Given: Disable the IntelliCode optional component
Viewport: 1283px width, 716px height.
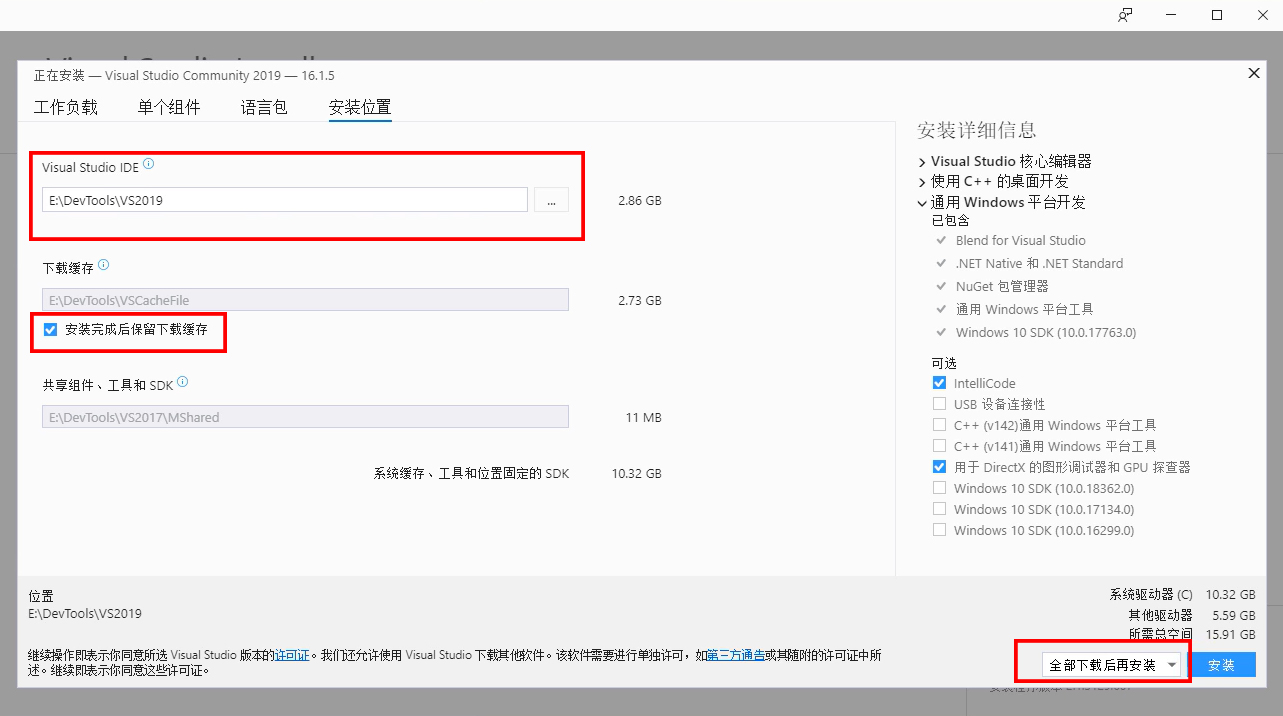Looking at the screenshot, I should (x=939, y=382).
